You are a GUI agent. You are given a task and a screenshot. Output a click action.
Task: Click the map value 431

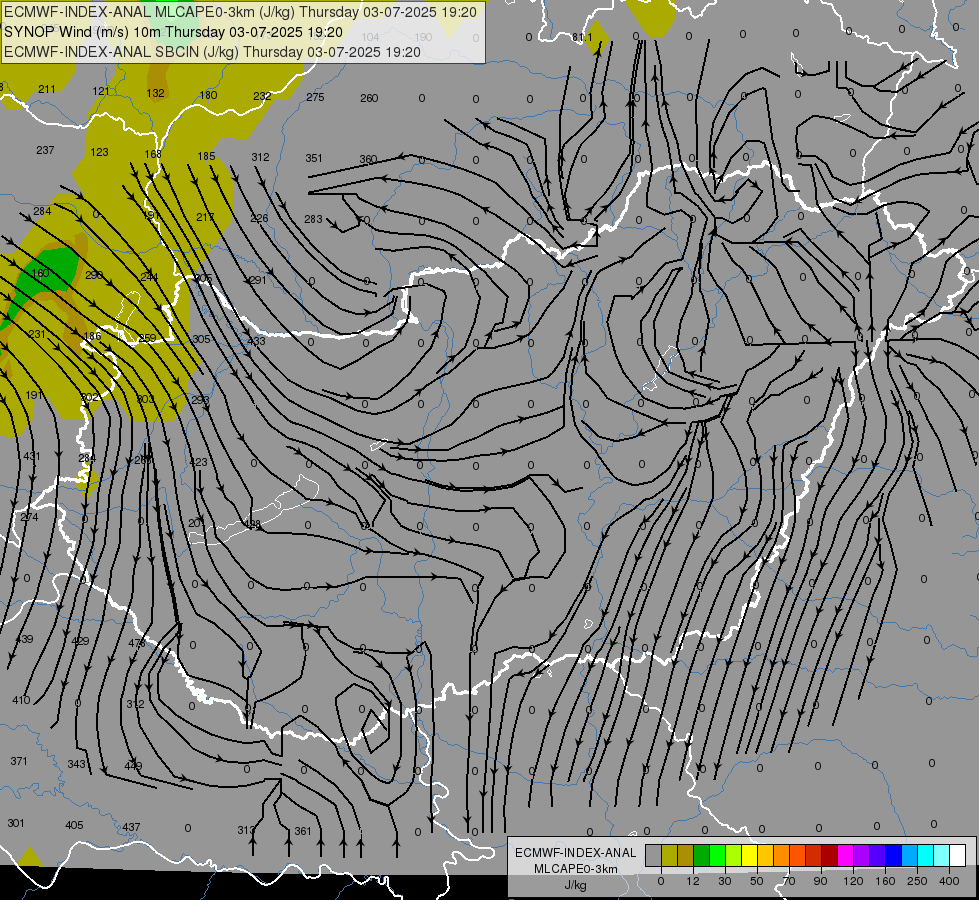tap(32, 457)
